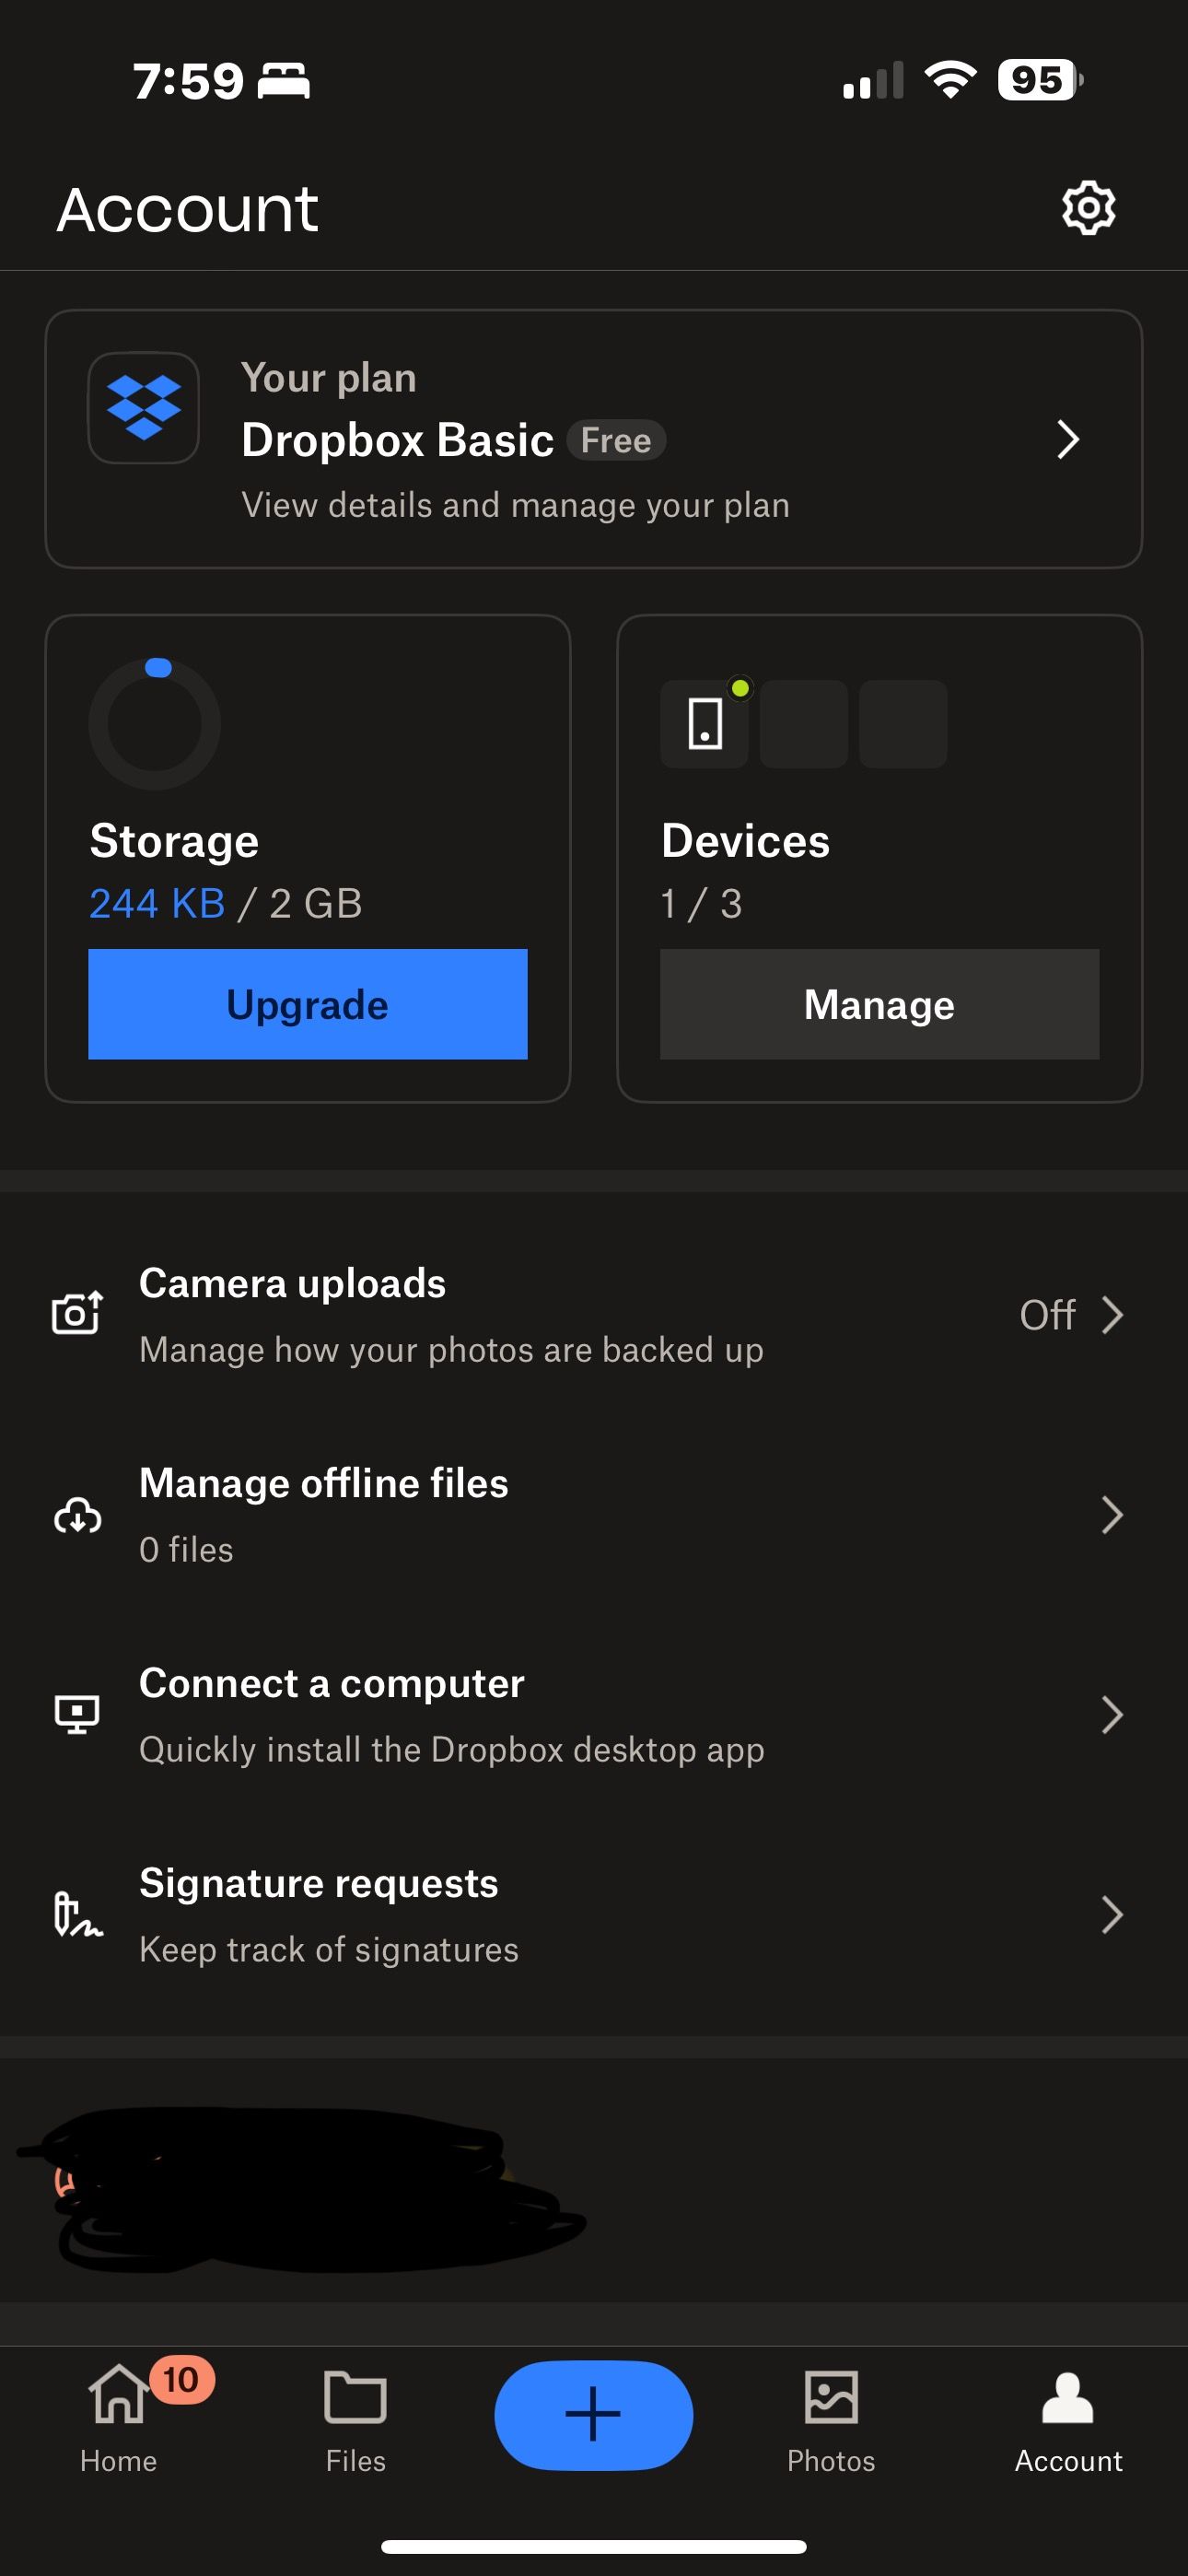Tap the Connect a computer monitor icon
This screenshot has height=2576, width=1188.
click(77, 1714)
